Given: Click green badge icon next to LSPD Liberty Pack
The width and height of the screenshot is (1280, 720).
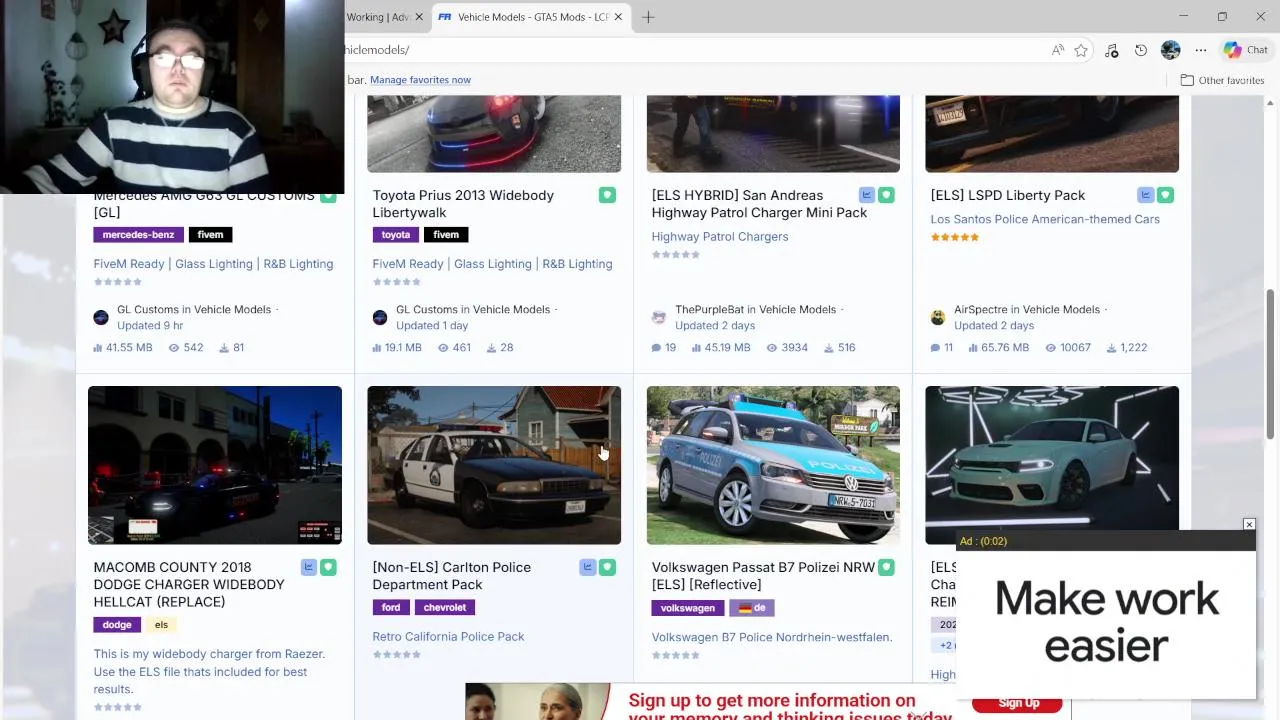Looking at the screenshot, I should coord(1165,195).
